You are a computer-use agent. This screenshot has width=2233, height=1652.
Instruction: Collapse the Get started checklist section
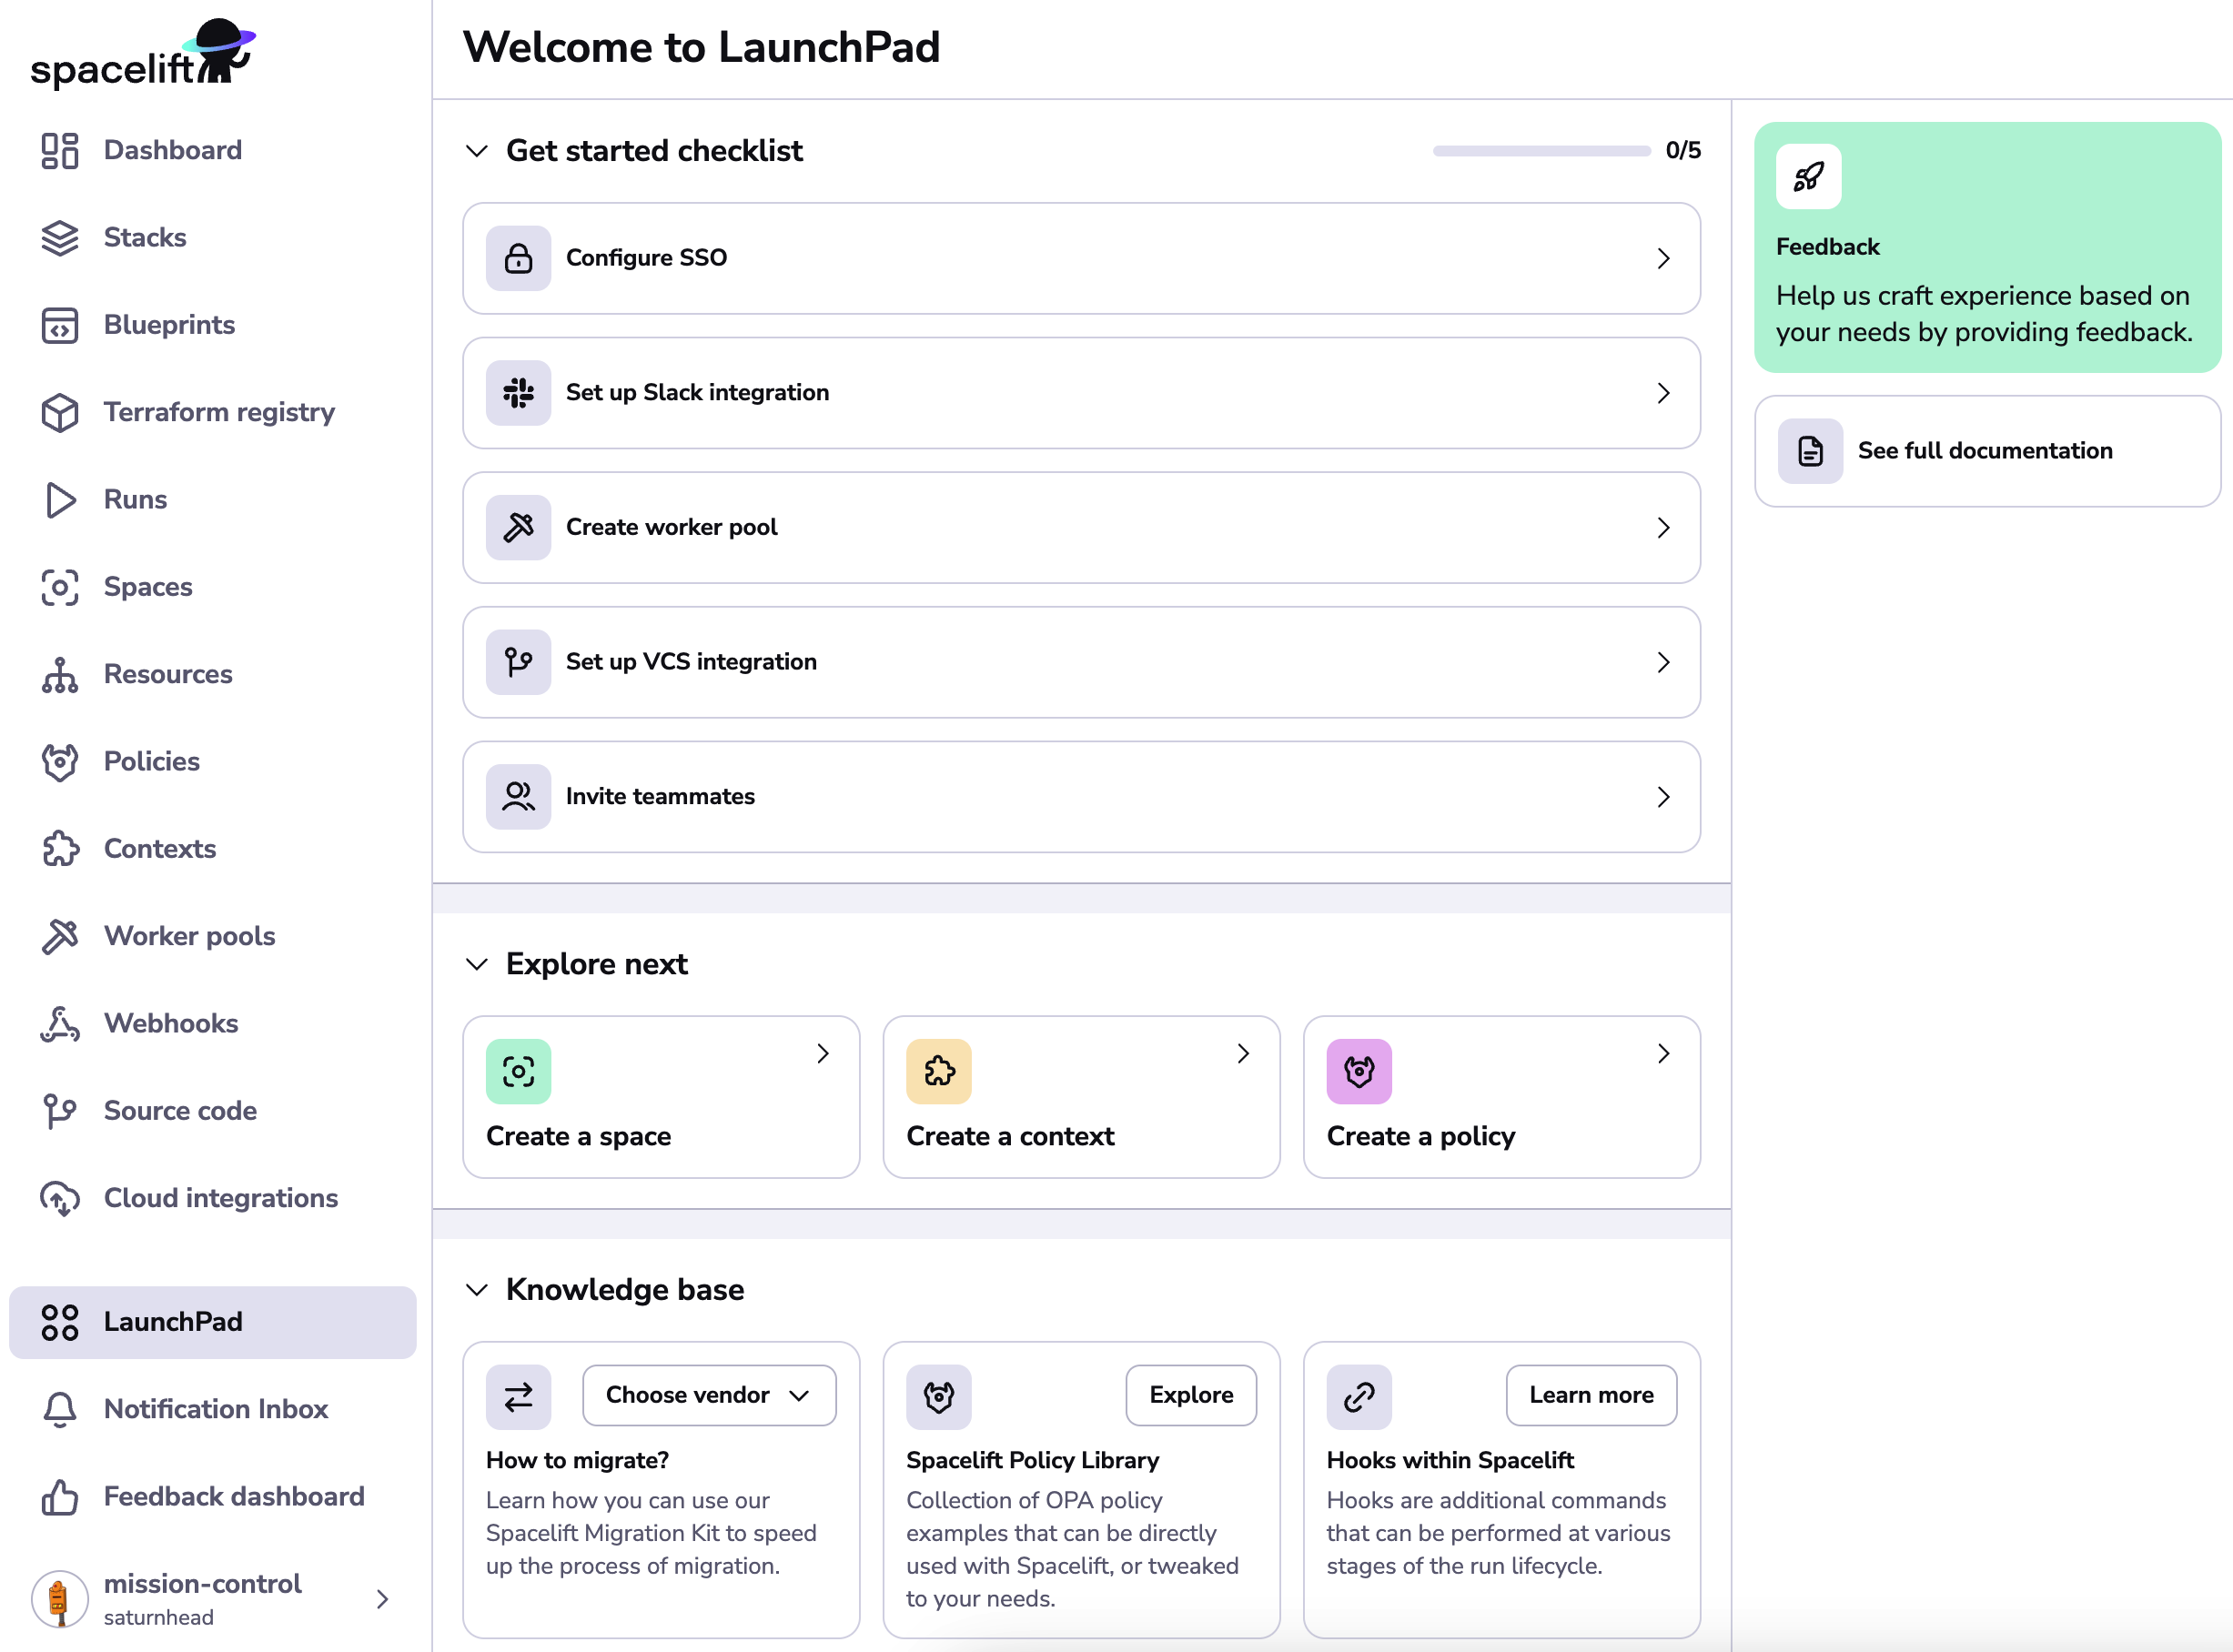click(476, 151)
